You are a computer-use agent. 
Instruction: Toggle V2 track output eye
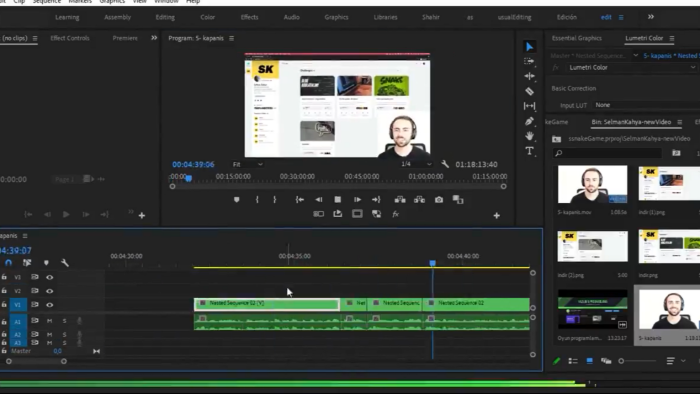(50, 291)
